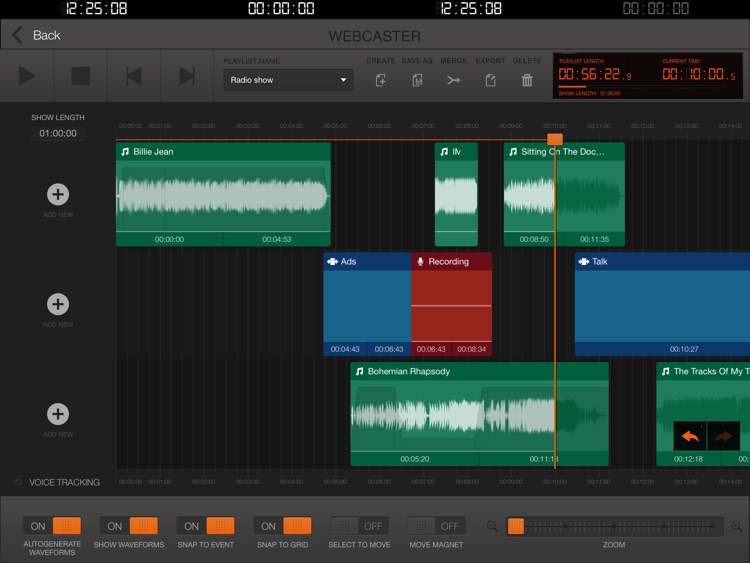Toggle Autogenerate Waveforms switch
The image size is (750, 563).
[52, 526]
